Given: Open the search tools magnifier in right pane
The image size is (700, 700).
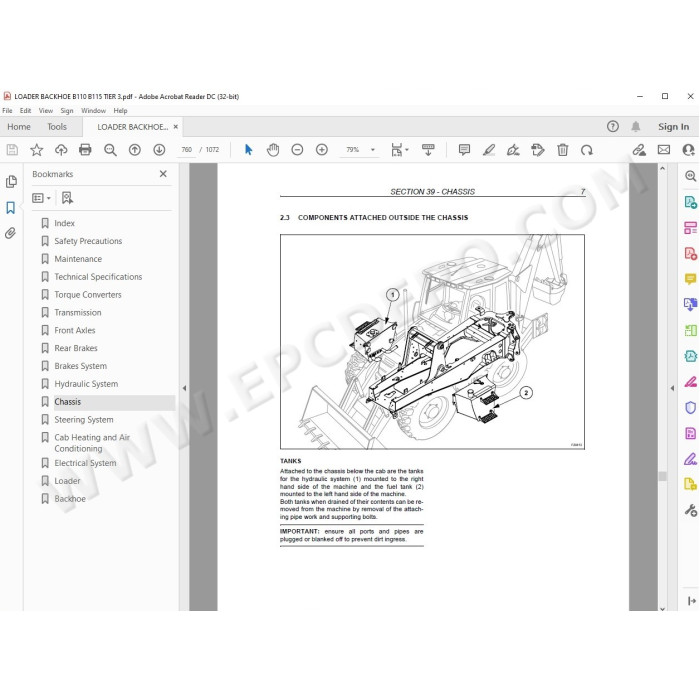Looking at the screenshot, I should click(691, 176).
